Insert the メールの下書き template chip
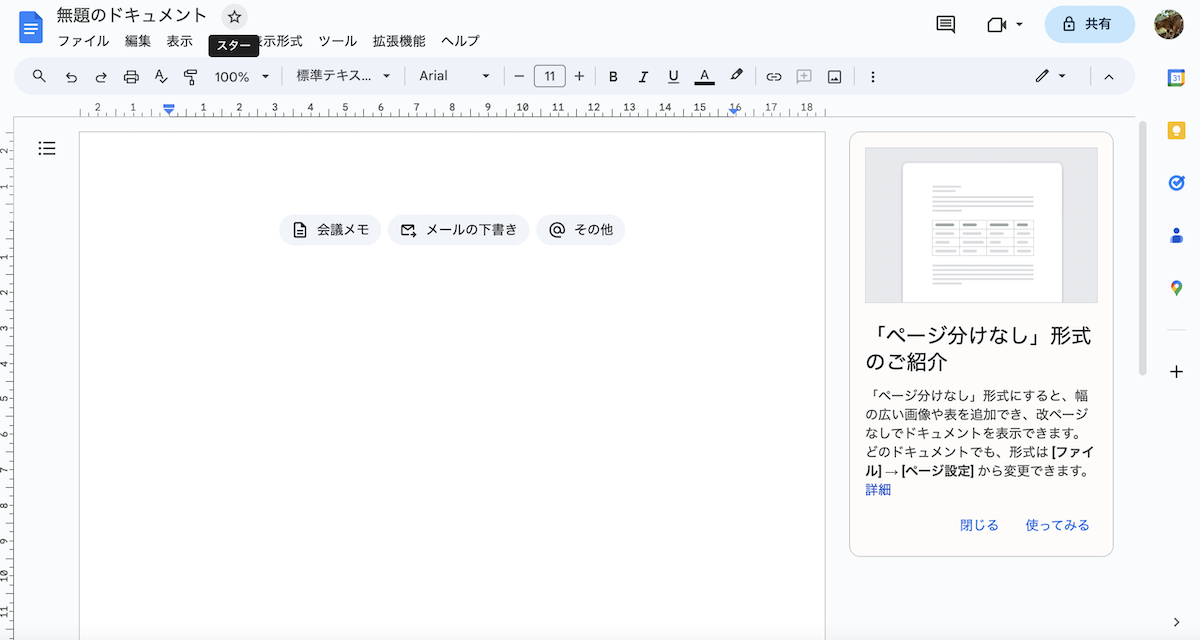The width and height of the screenshot is (1200, 640). point(458,230)
